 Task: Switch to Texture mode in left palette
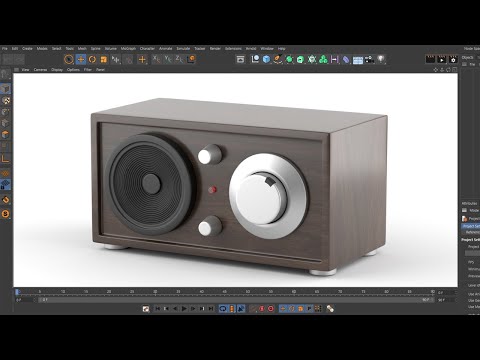[6, 100]
